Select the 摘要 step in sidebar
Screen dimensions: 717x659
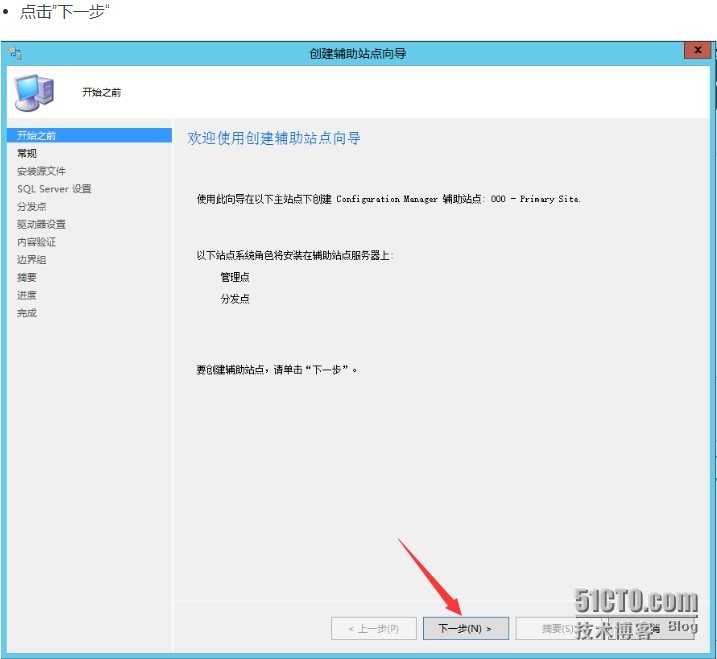(27, 278)
